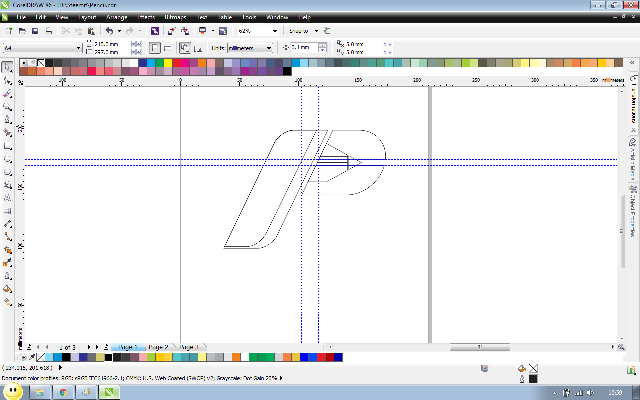The height and width of the screenshot is (400, 640).
Task: Select the Pick tool in the toolbox
Action: pyautogui.click(x=8, y=67)
